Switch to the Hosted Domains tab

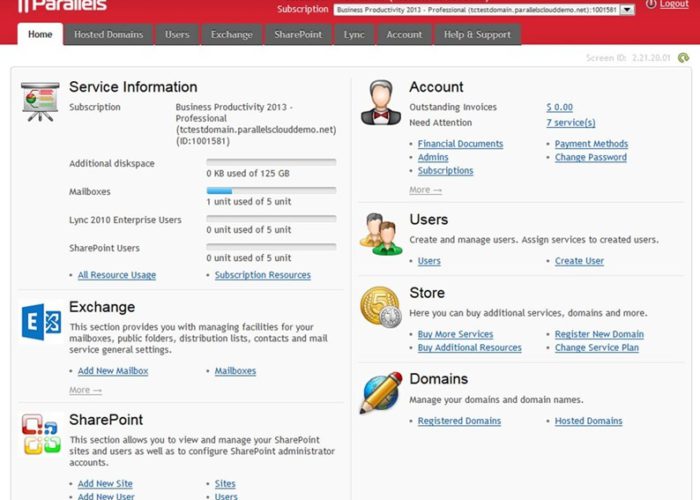pos(108,34)
